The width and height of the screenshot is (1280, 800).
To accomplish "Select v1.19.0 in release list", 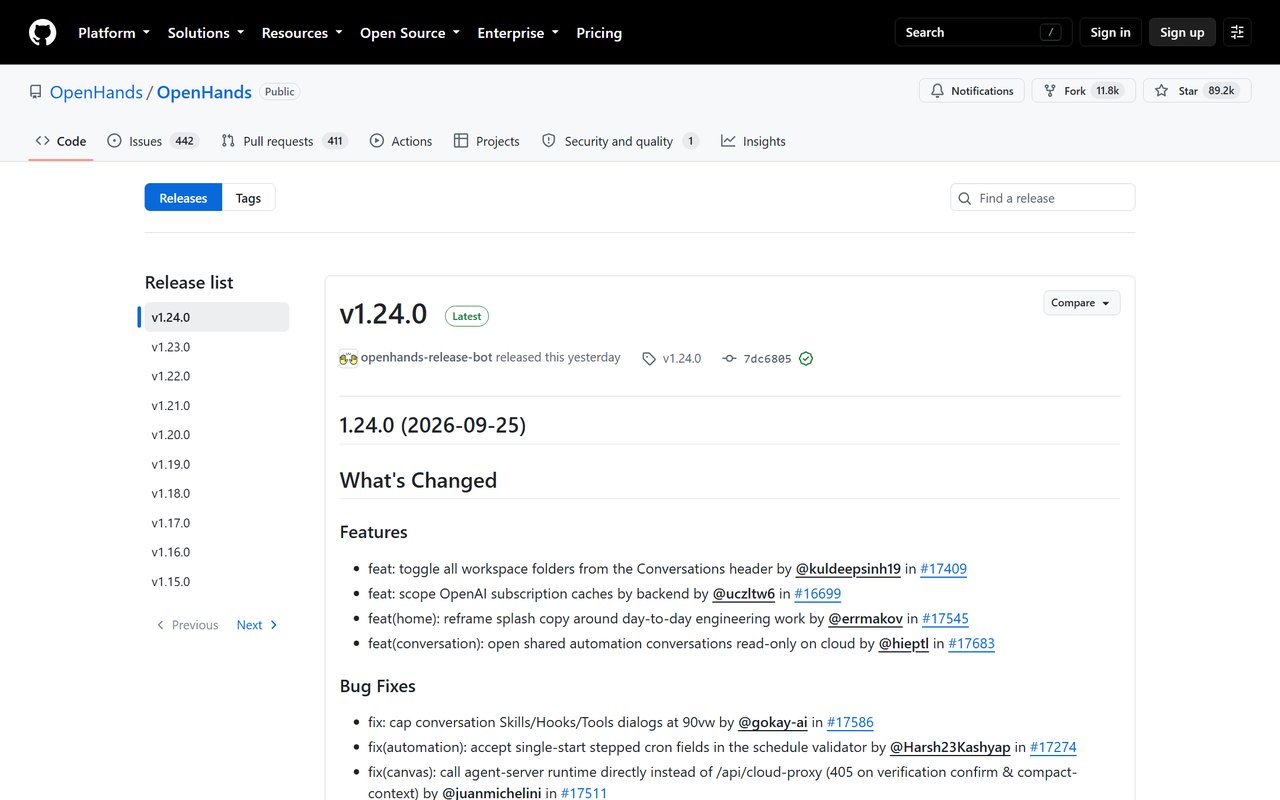I will 217,464.
